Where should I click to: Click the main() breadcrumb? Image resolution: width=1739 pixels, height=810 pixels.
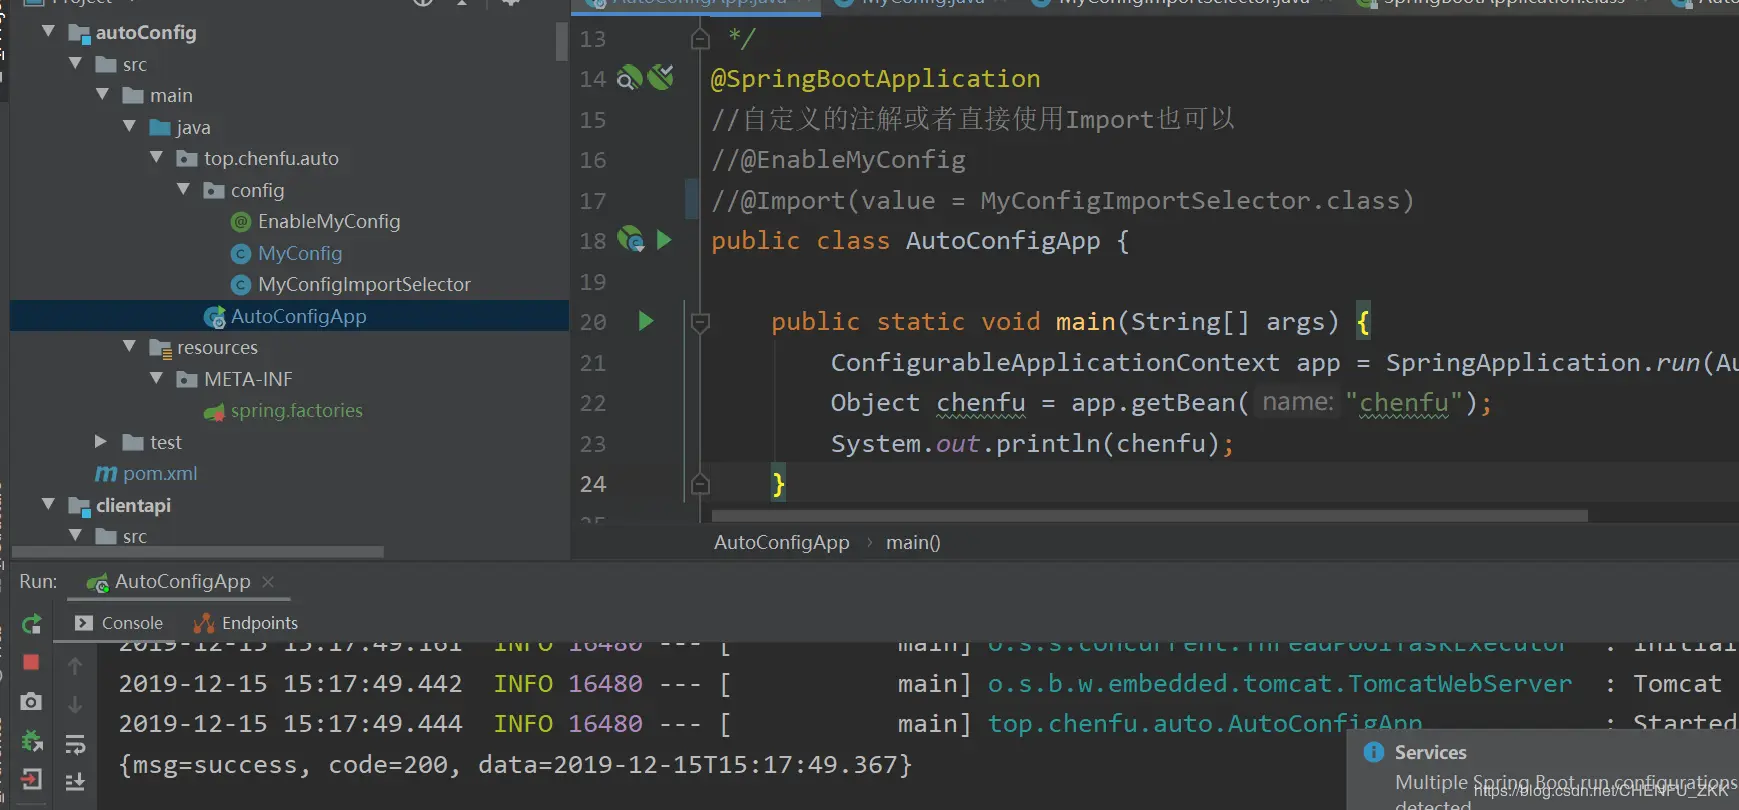913,542
